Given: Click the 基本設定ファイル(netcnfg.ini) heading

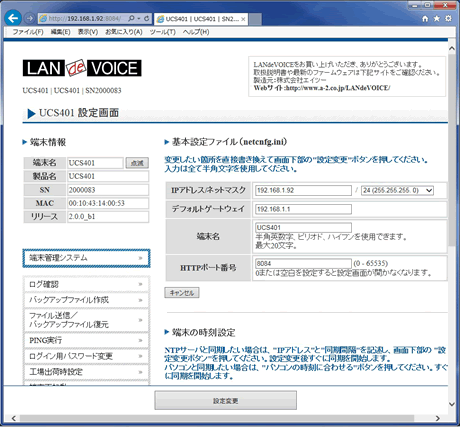Looking at the screenshot, I should tap(229, 142).
